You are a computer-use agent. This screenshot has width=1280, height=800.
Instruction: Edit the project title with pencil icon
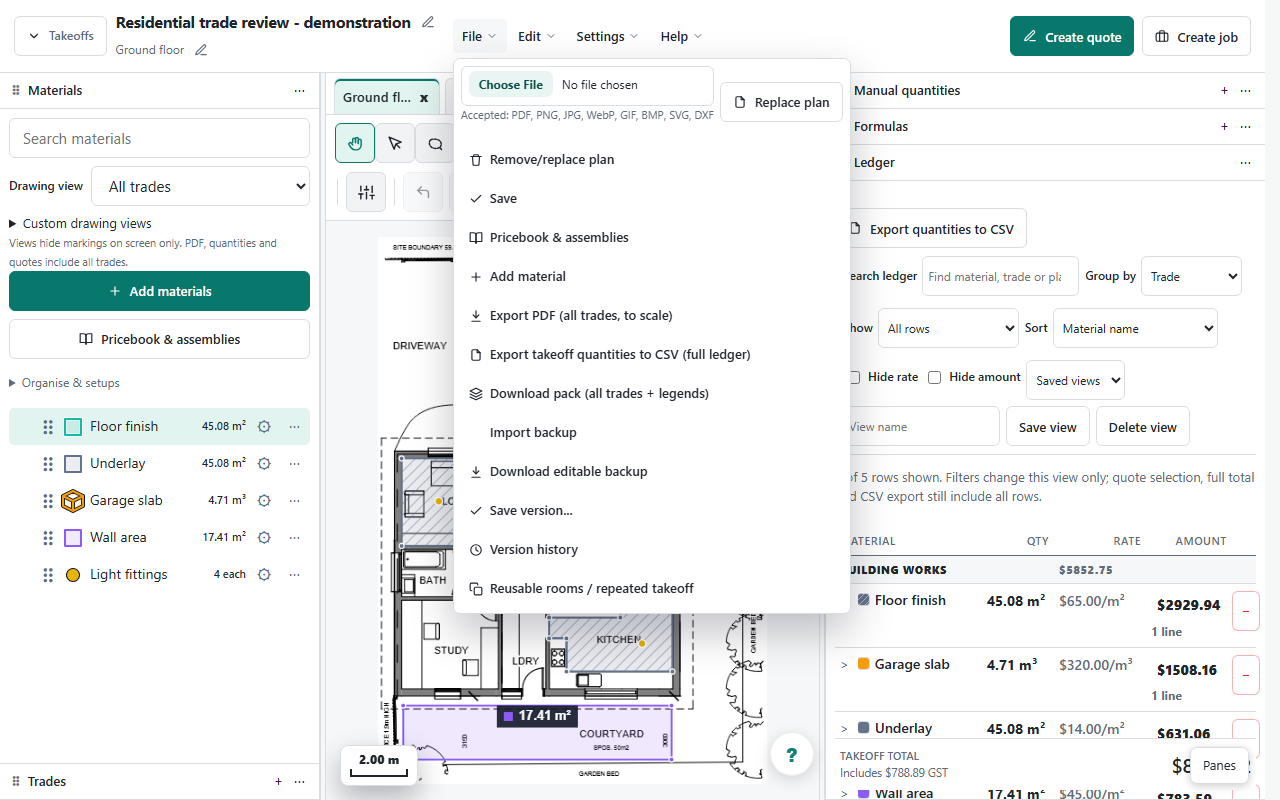pyautogui.click(x=428, y=22)
